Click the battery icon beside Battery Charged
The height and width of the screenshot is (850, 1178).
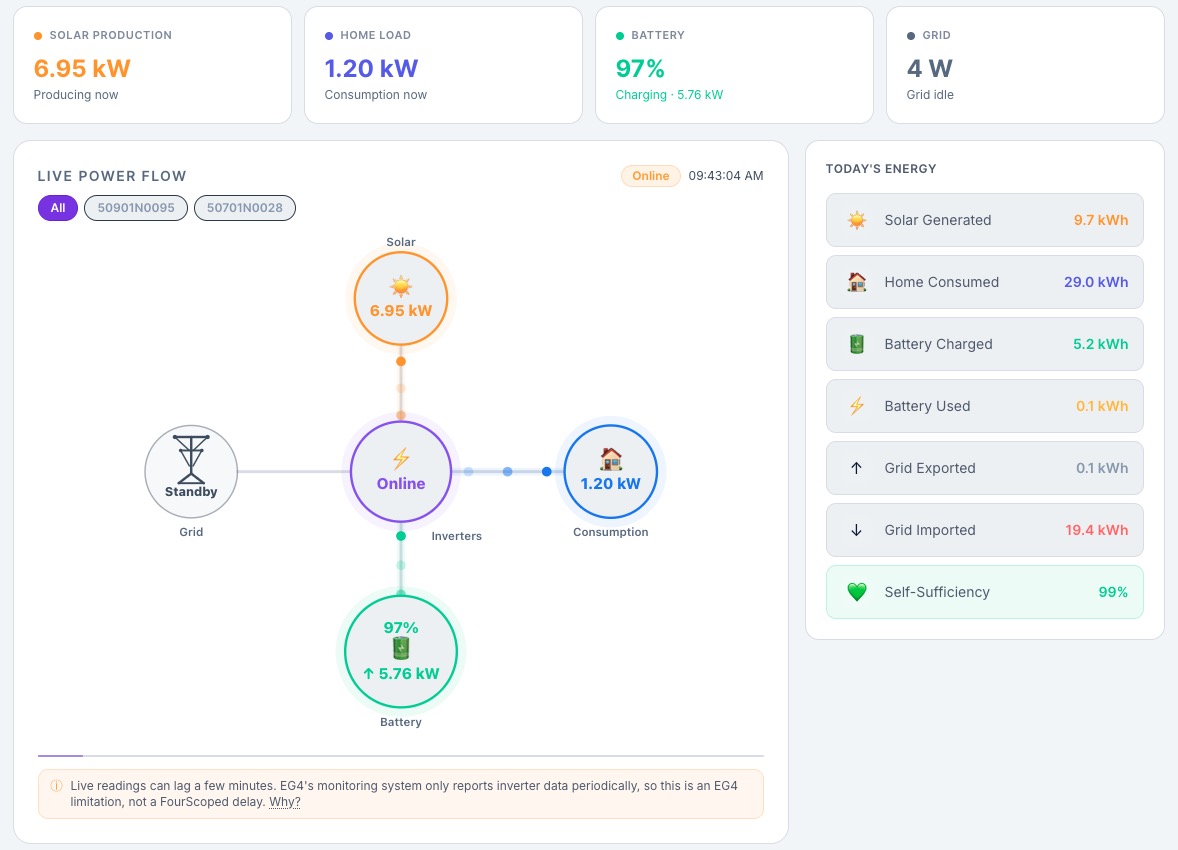856,344
